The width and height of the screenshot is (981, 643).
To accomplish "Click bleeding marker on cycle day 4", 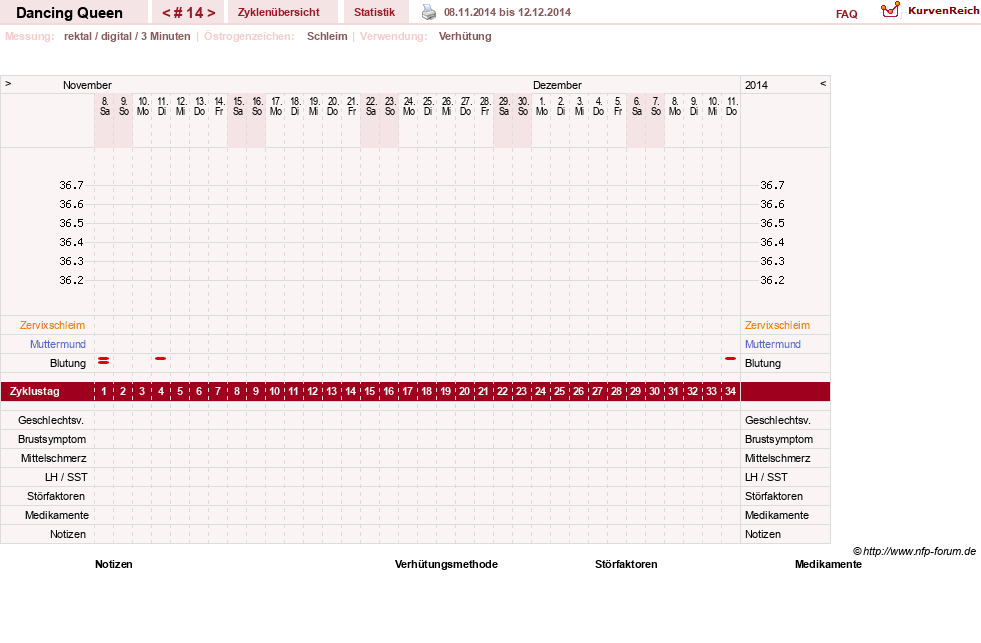I will [x=161, y=358].
